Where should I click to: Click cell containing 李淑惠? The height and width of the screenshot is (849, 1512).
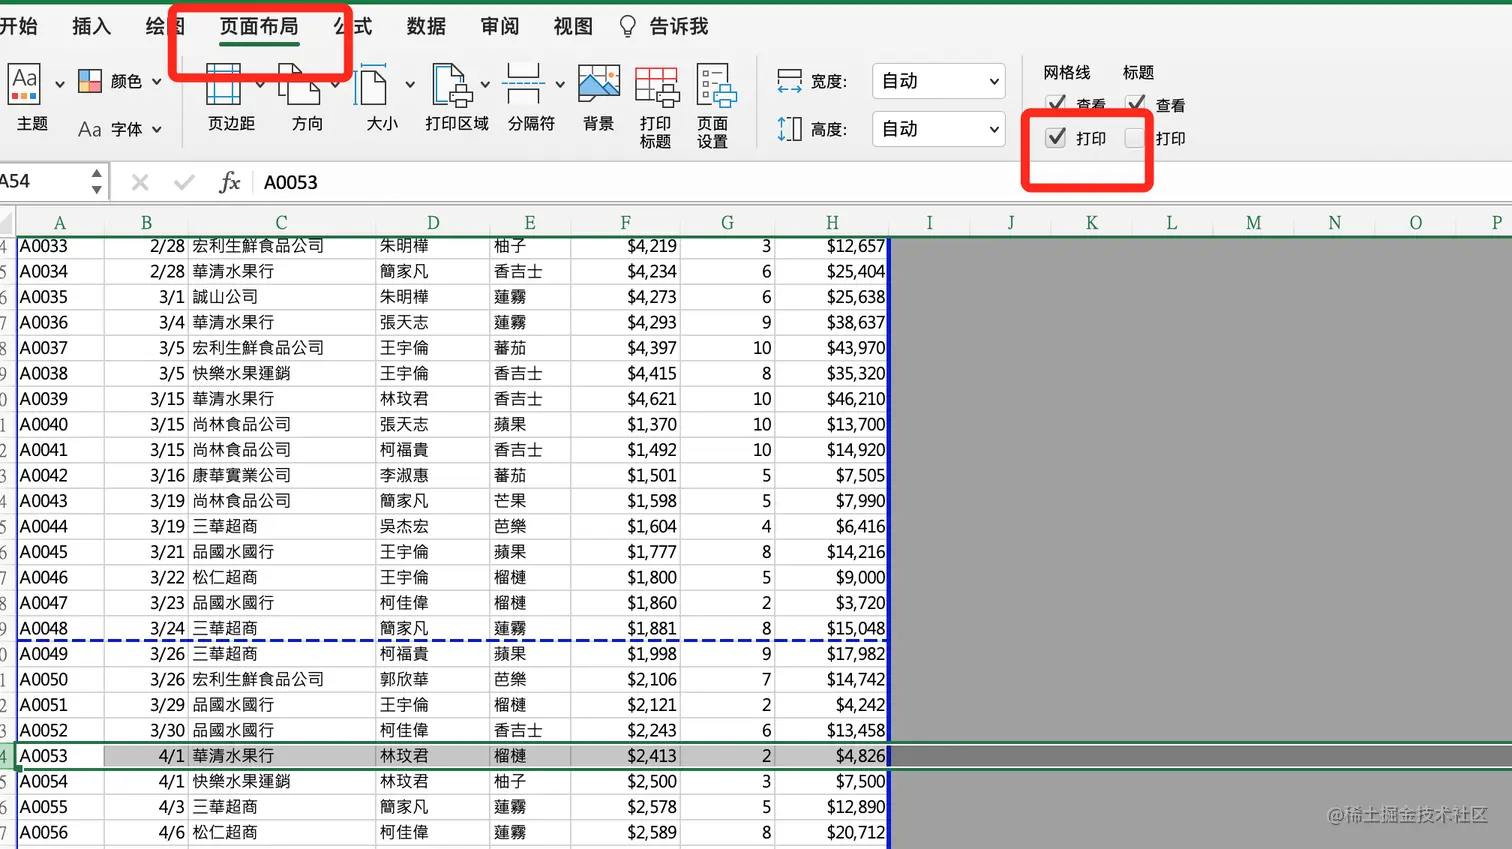tap(432, 475)
